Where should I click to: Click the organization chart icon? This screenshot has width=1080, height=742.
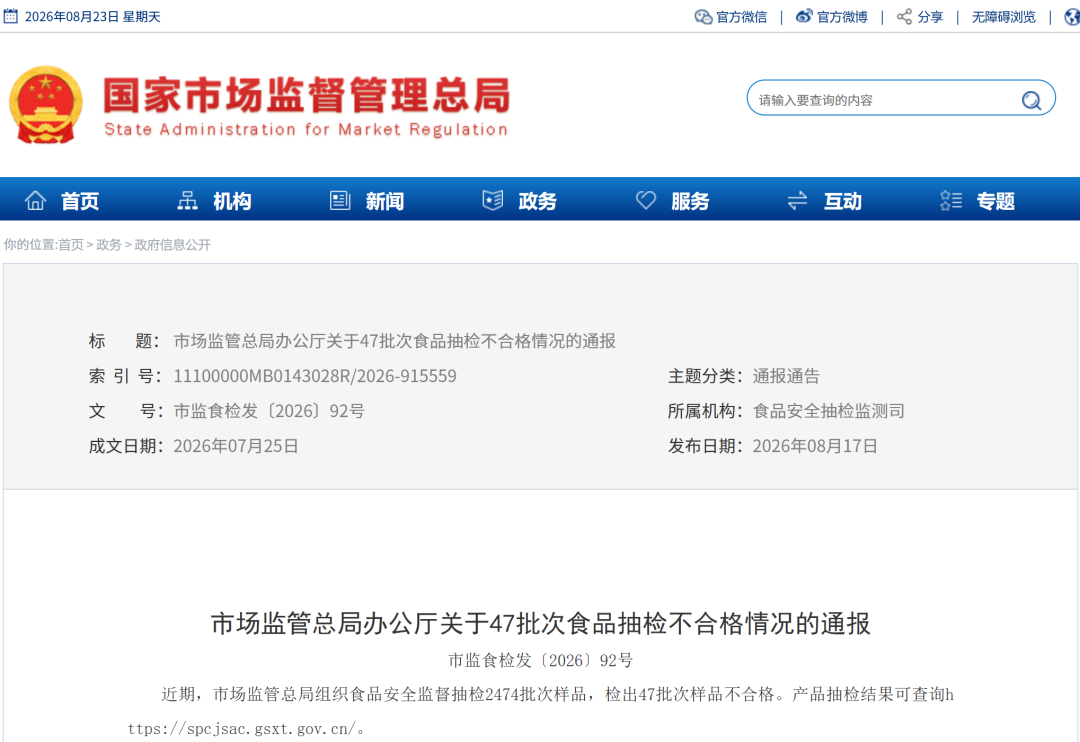click(187, 200)
